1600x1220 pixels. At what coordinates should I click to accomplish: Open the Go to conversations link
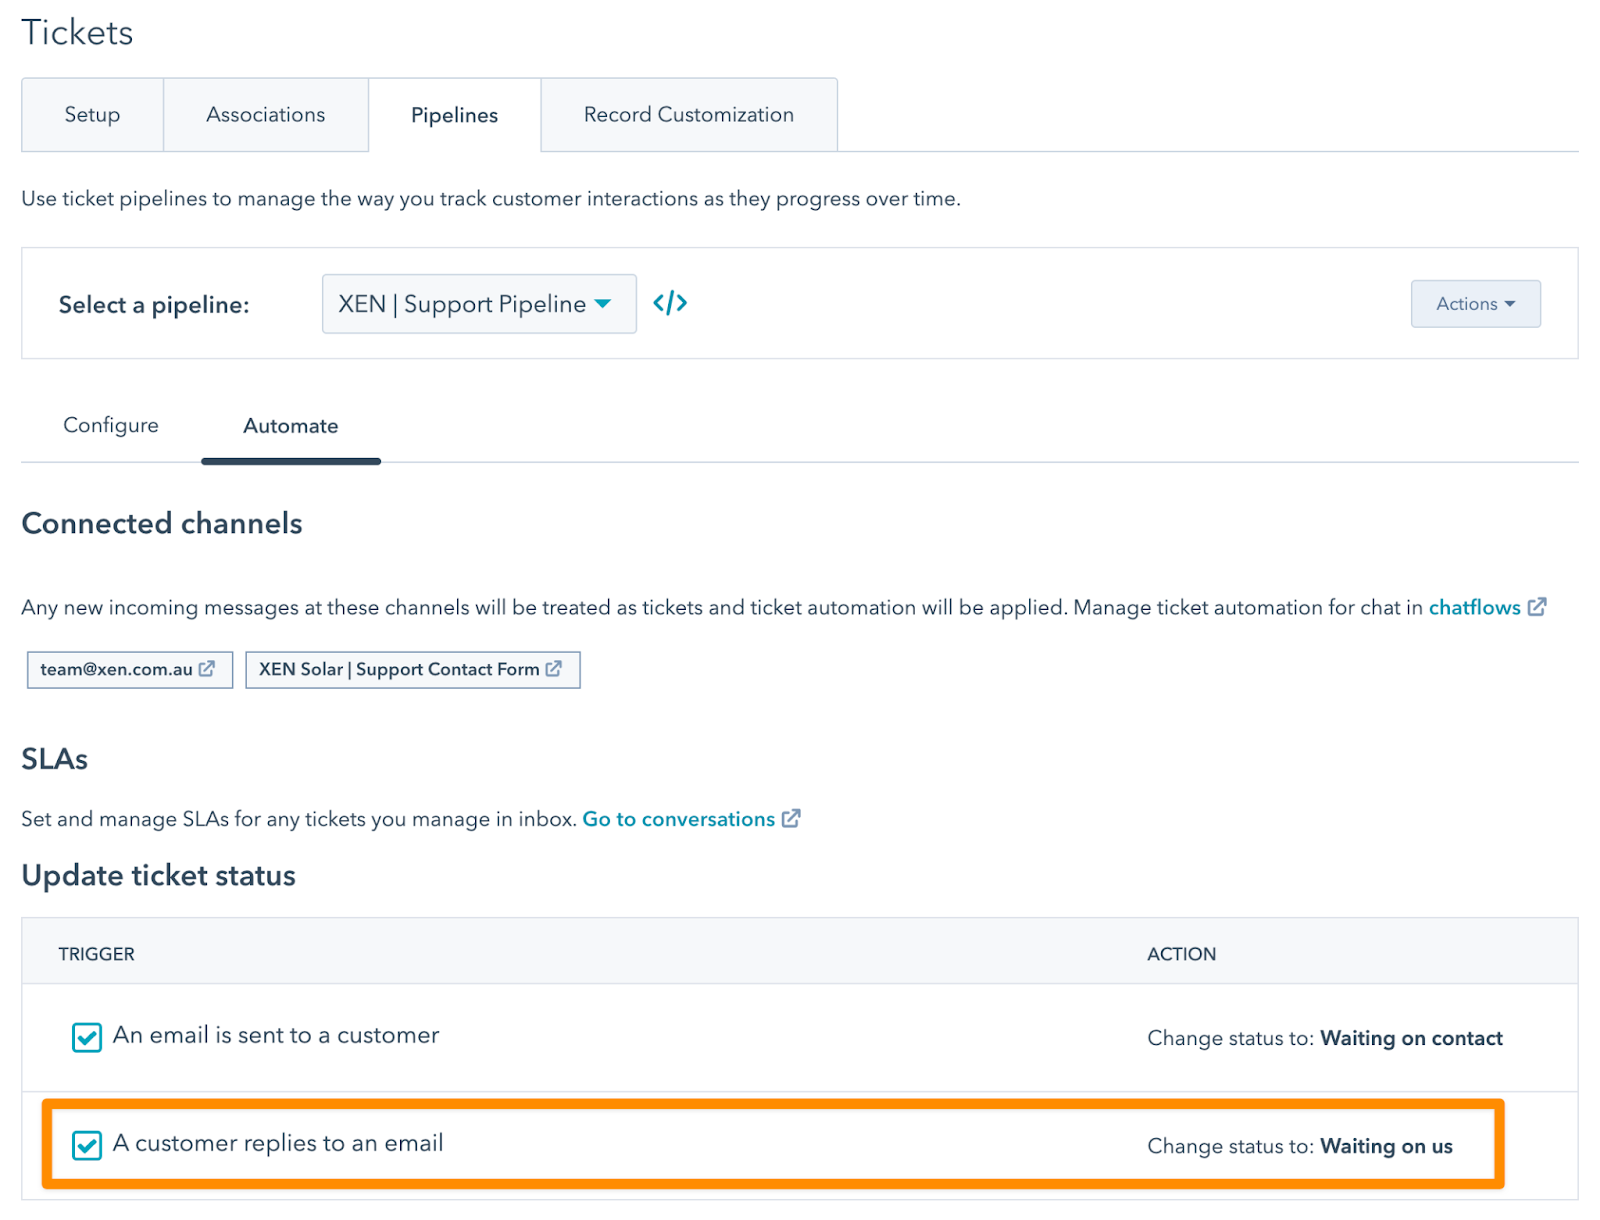point(678,819)
